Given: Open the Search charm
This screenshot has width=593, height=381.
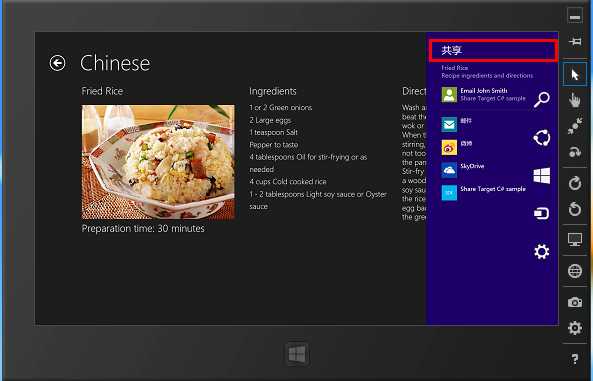Looking at the screenshot, I should [x=542, y=100].
